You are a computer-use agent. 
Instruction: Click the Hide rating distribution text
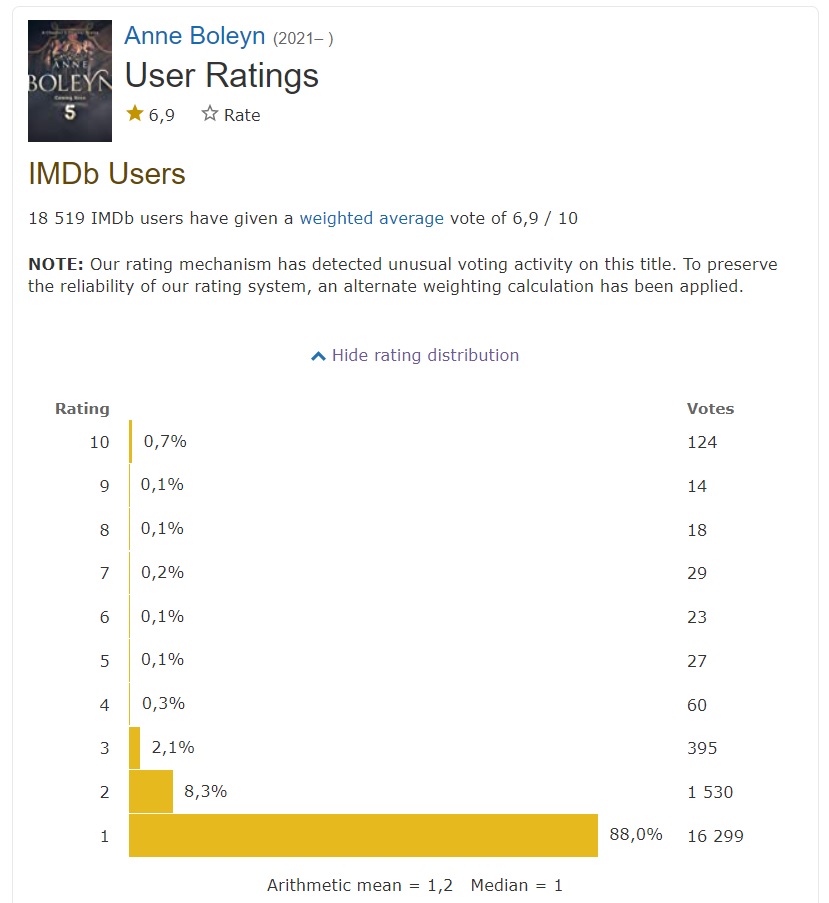425,355
